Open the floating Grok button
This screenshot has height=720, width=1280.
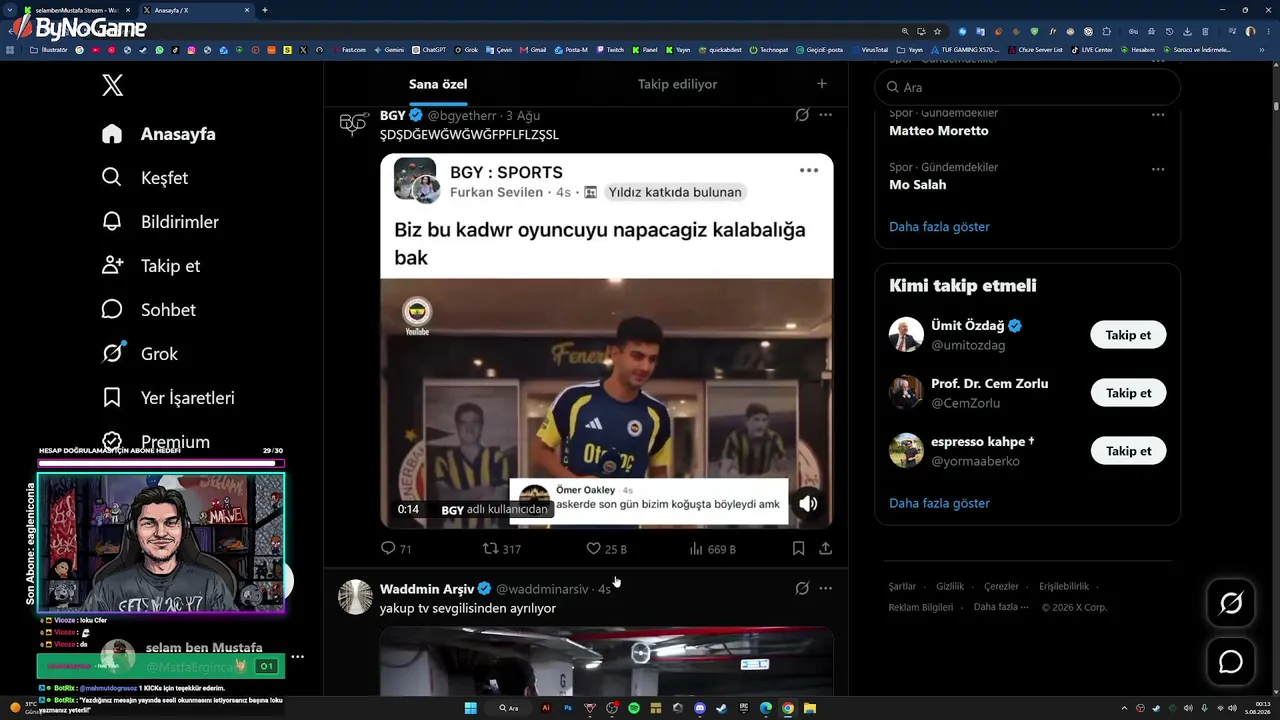[x=1231, y=603]
